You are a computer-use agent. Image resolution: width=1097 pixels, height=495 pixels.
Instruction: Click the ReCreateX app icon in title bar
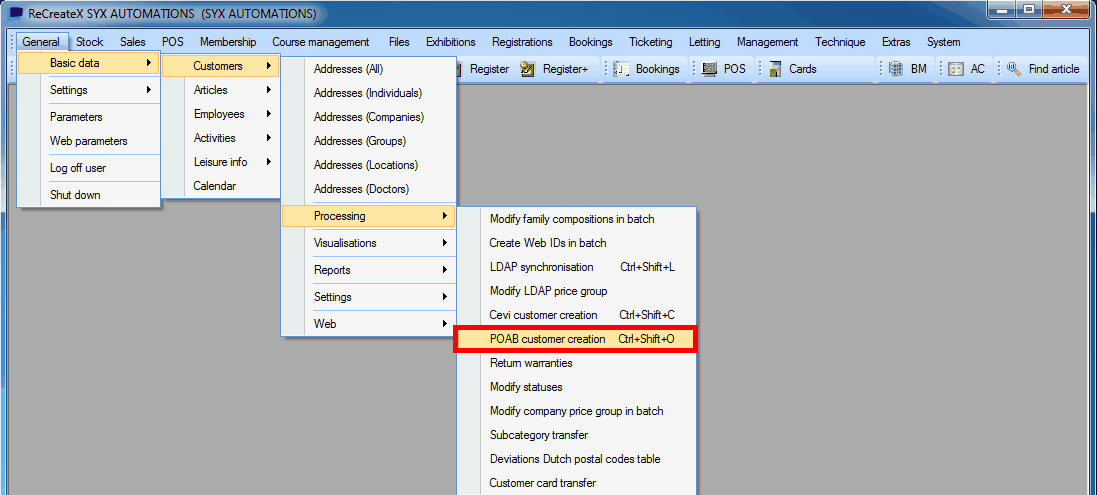click(x=16, y=14)
